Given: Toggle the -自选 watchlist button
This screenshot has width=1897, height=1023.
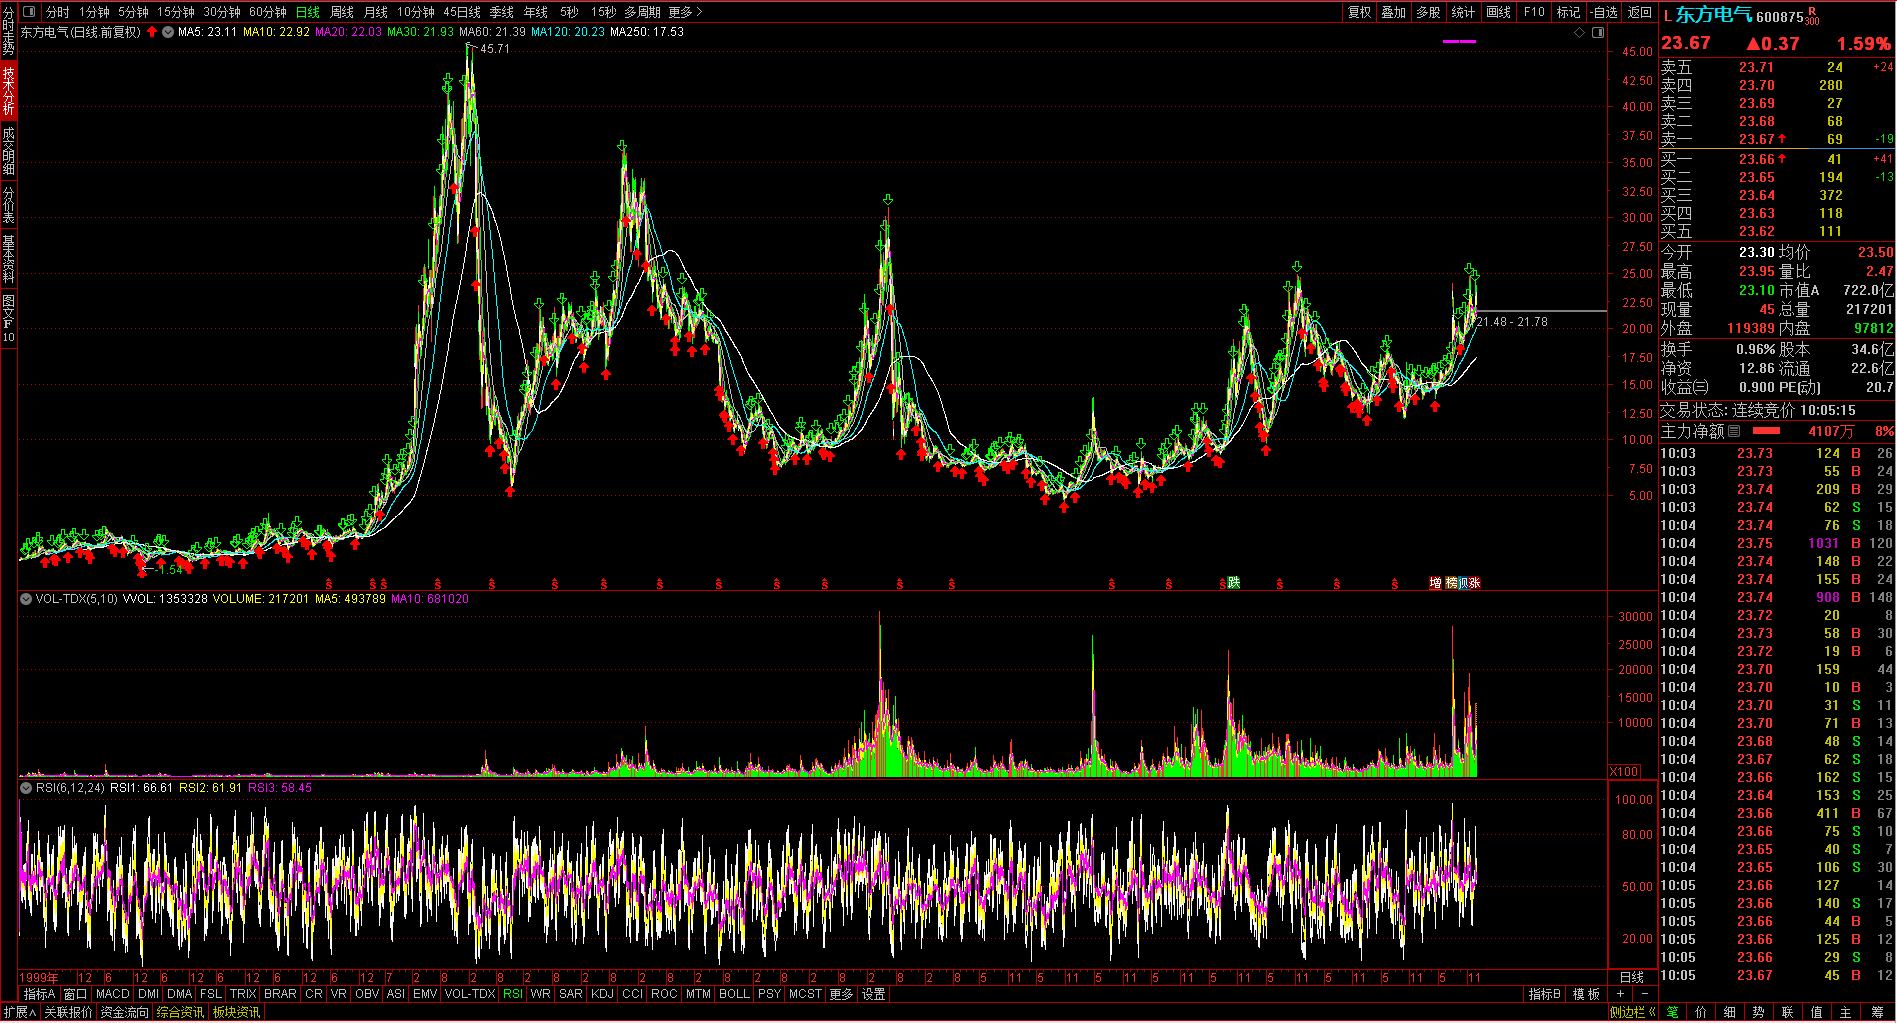Looking at the screenshot, I should [1604, 12].
